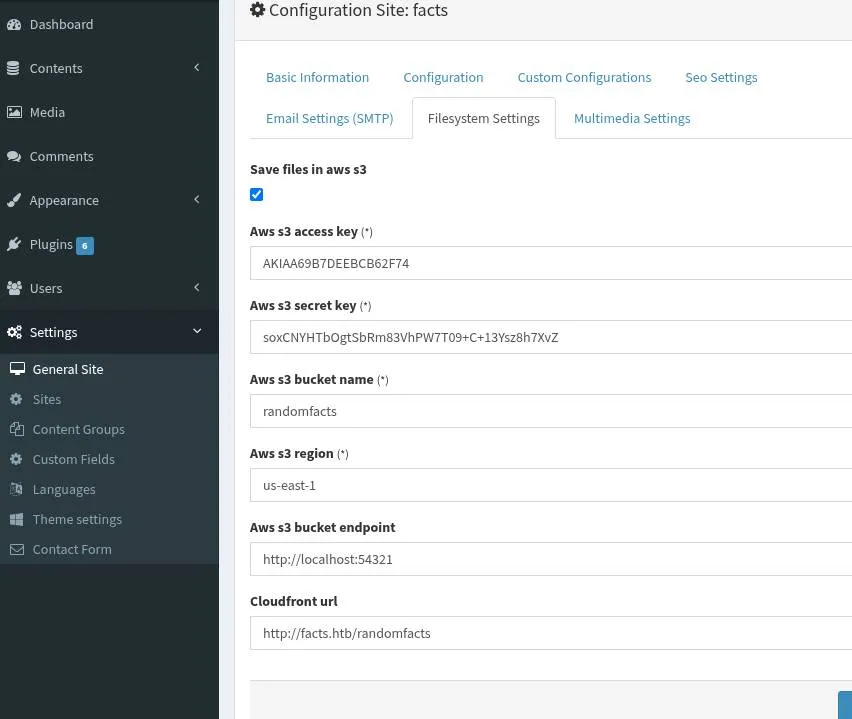The width and height of the screenshot is (852, 719).
Task: Click the Dashboard palette icon
Action: click(14, 24)
